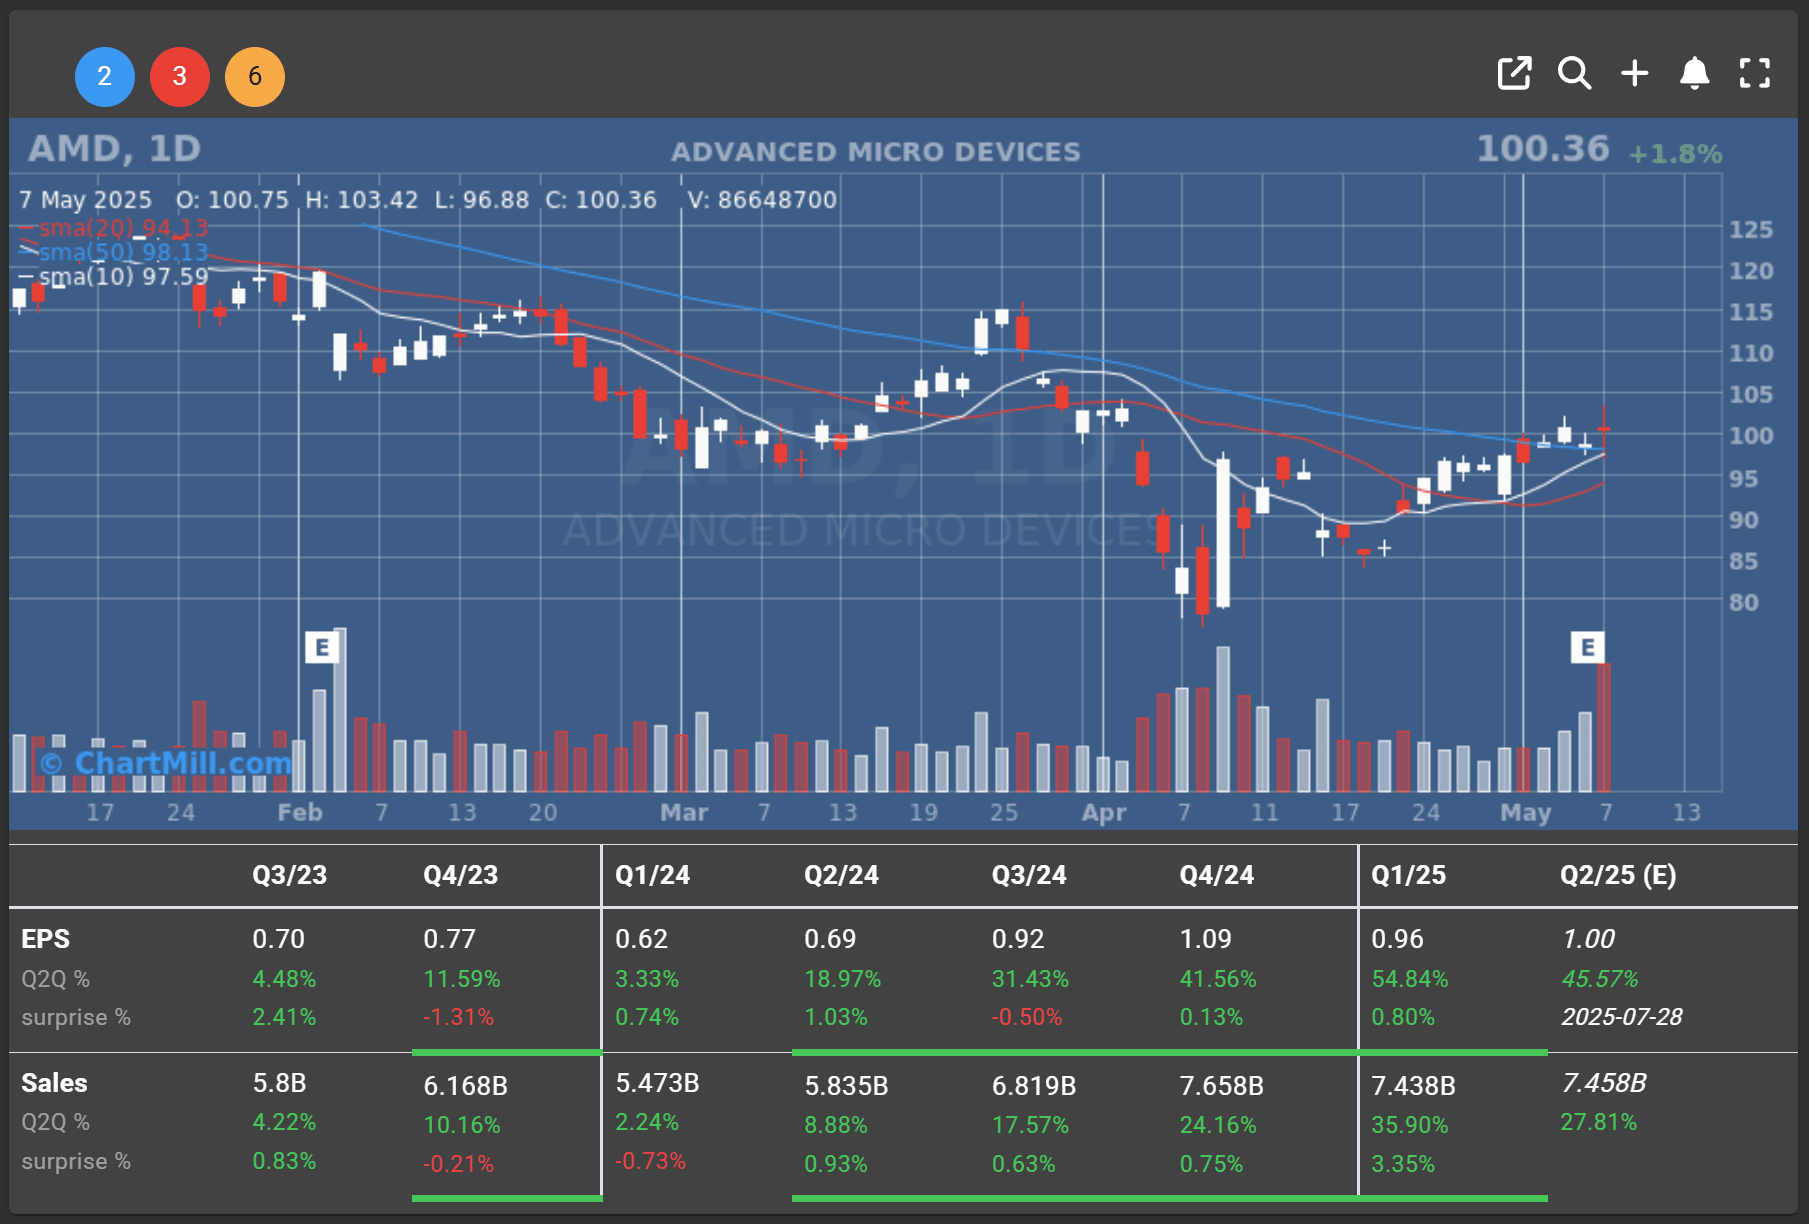The height and width of the screenshot is (1224, 1809).
Task: Open chart in new window icon
Action: (1514, 73)
